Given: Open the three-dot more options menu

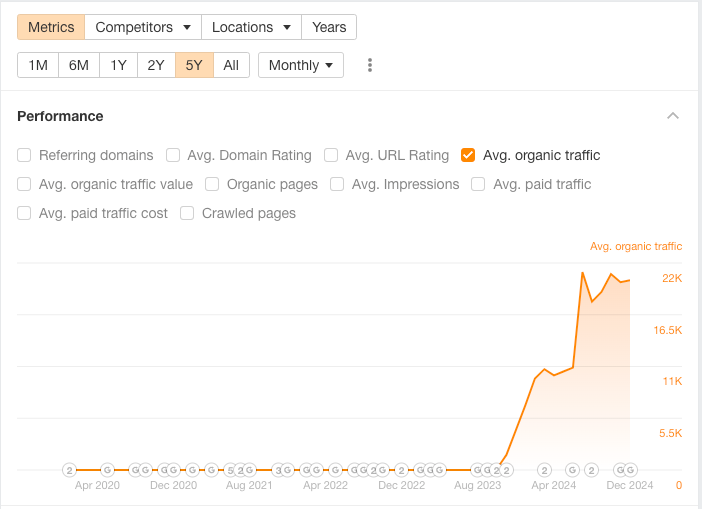Looking at the screenshot, I should pyautogui.click(x=370, y=65).
